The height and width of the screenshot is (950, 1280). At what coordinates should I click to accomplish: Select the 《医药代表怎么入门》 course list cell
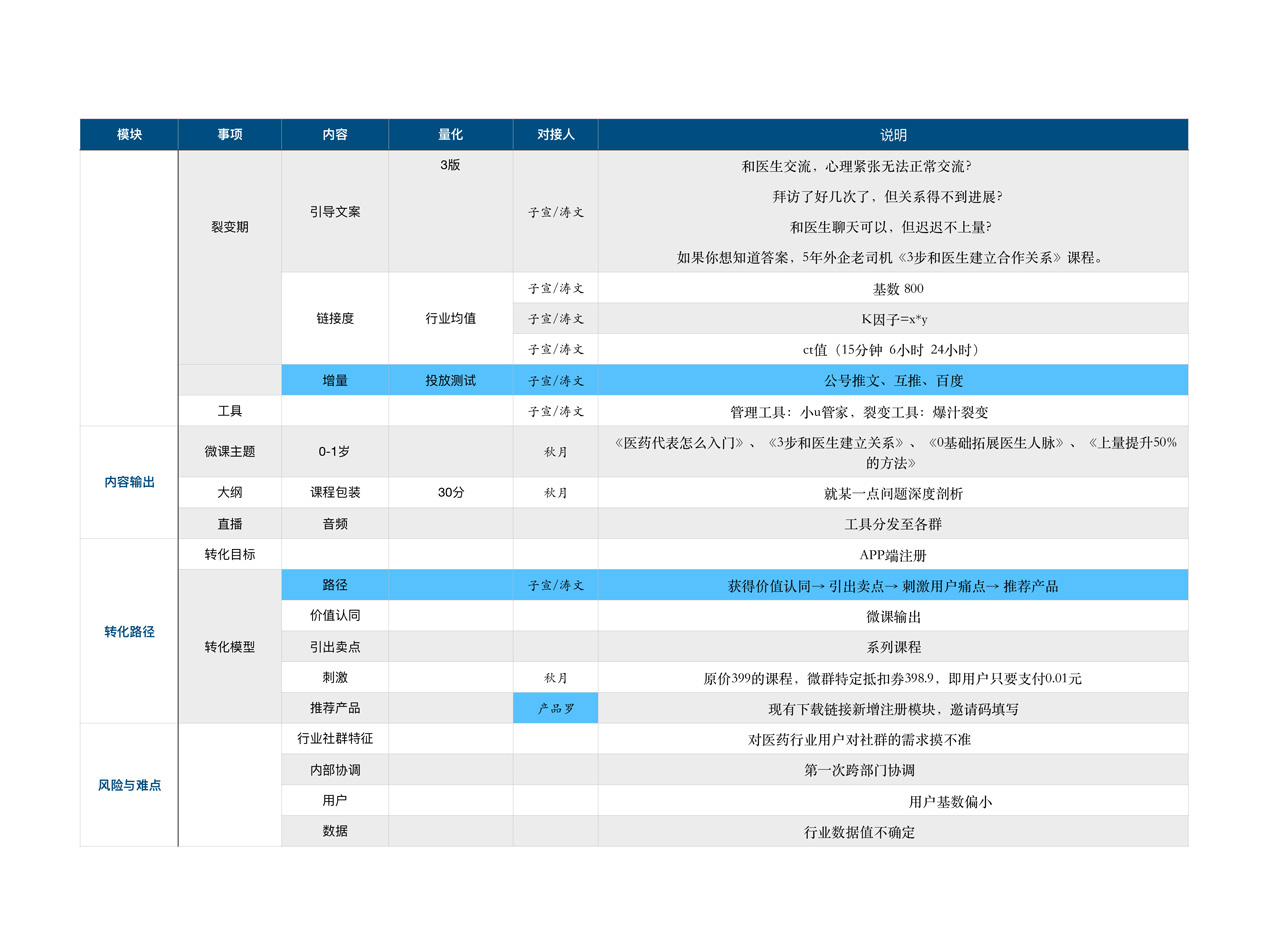pyautogui.click(x=893, y=451)
